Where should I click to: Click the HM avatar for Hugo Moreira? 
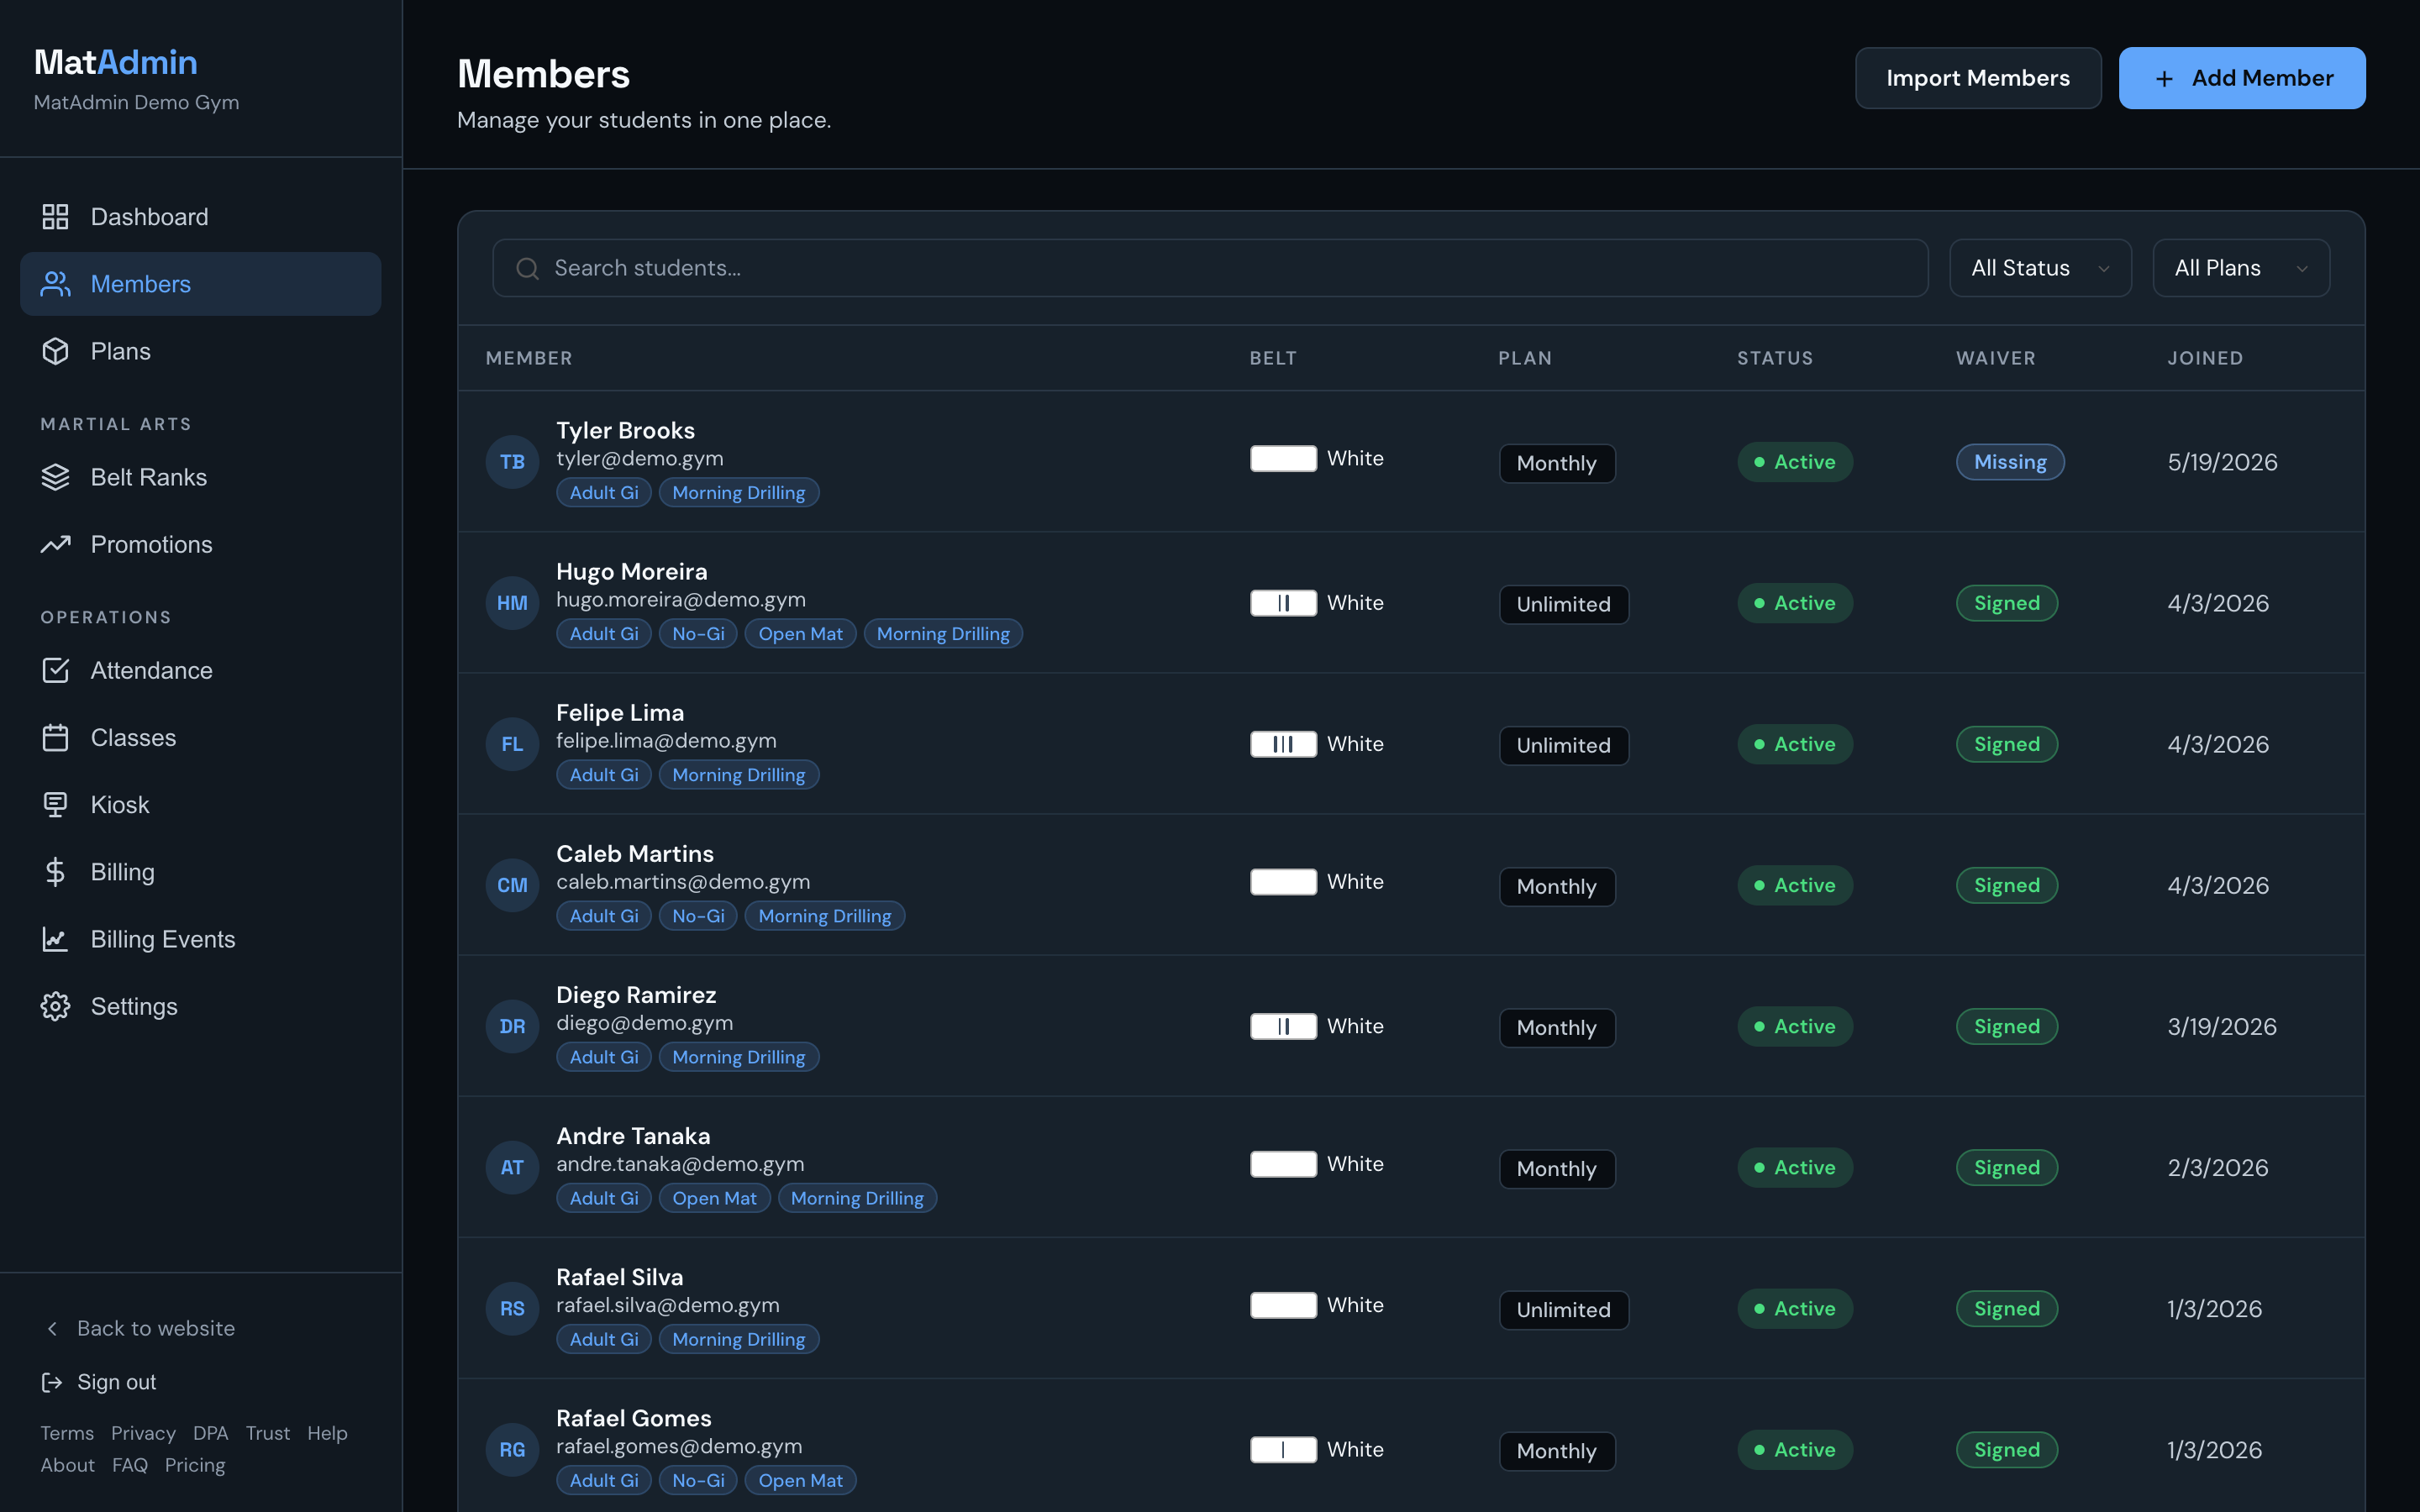512,603
